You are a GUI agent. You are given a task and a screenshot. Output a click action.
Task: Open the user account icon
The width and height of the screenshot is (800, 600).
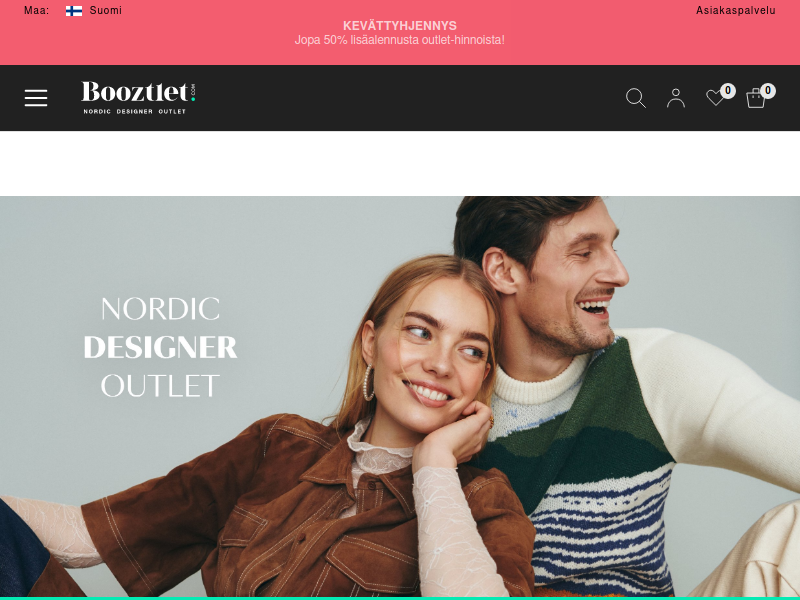click(676, 98)
